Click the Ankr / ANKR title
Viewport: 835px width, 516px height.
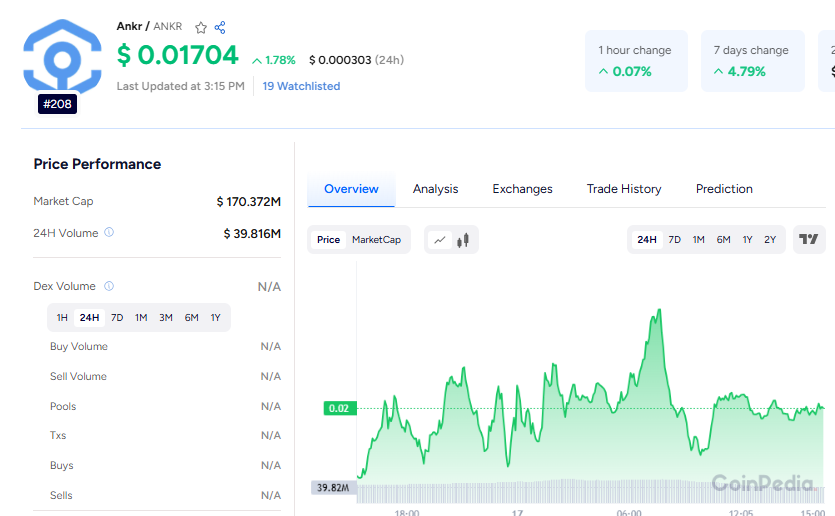coord(150,26)
